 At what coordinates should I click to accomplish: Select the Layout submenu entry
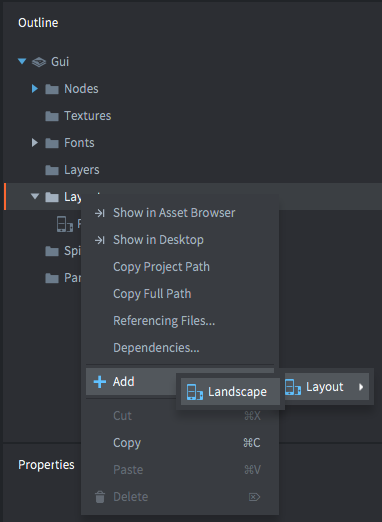[327, 387]
